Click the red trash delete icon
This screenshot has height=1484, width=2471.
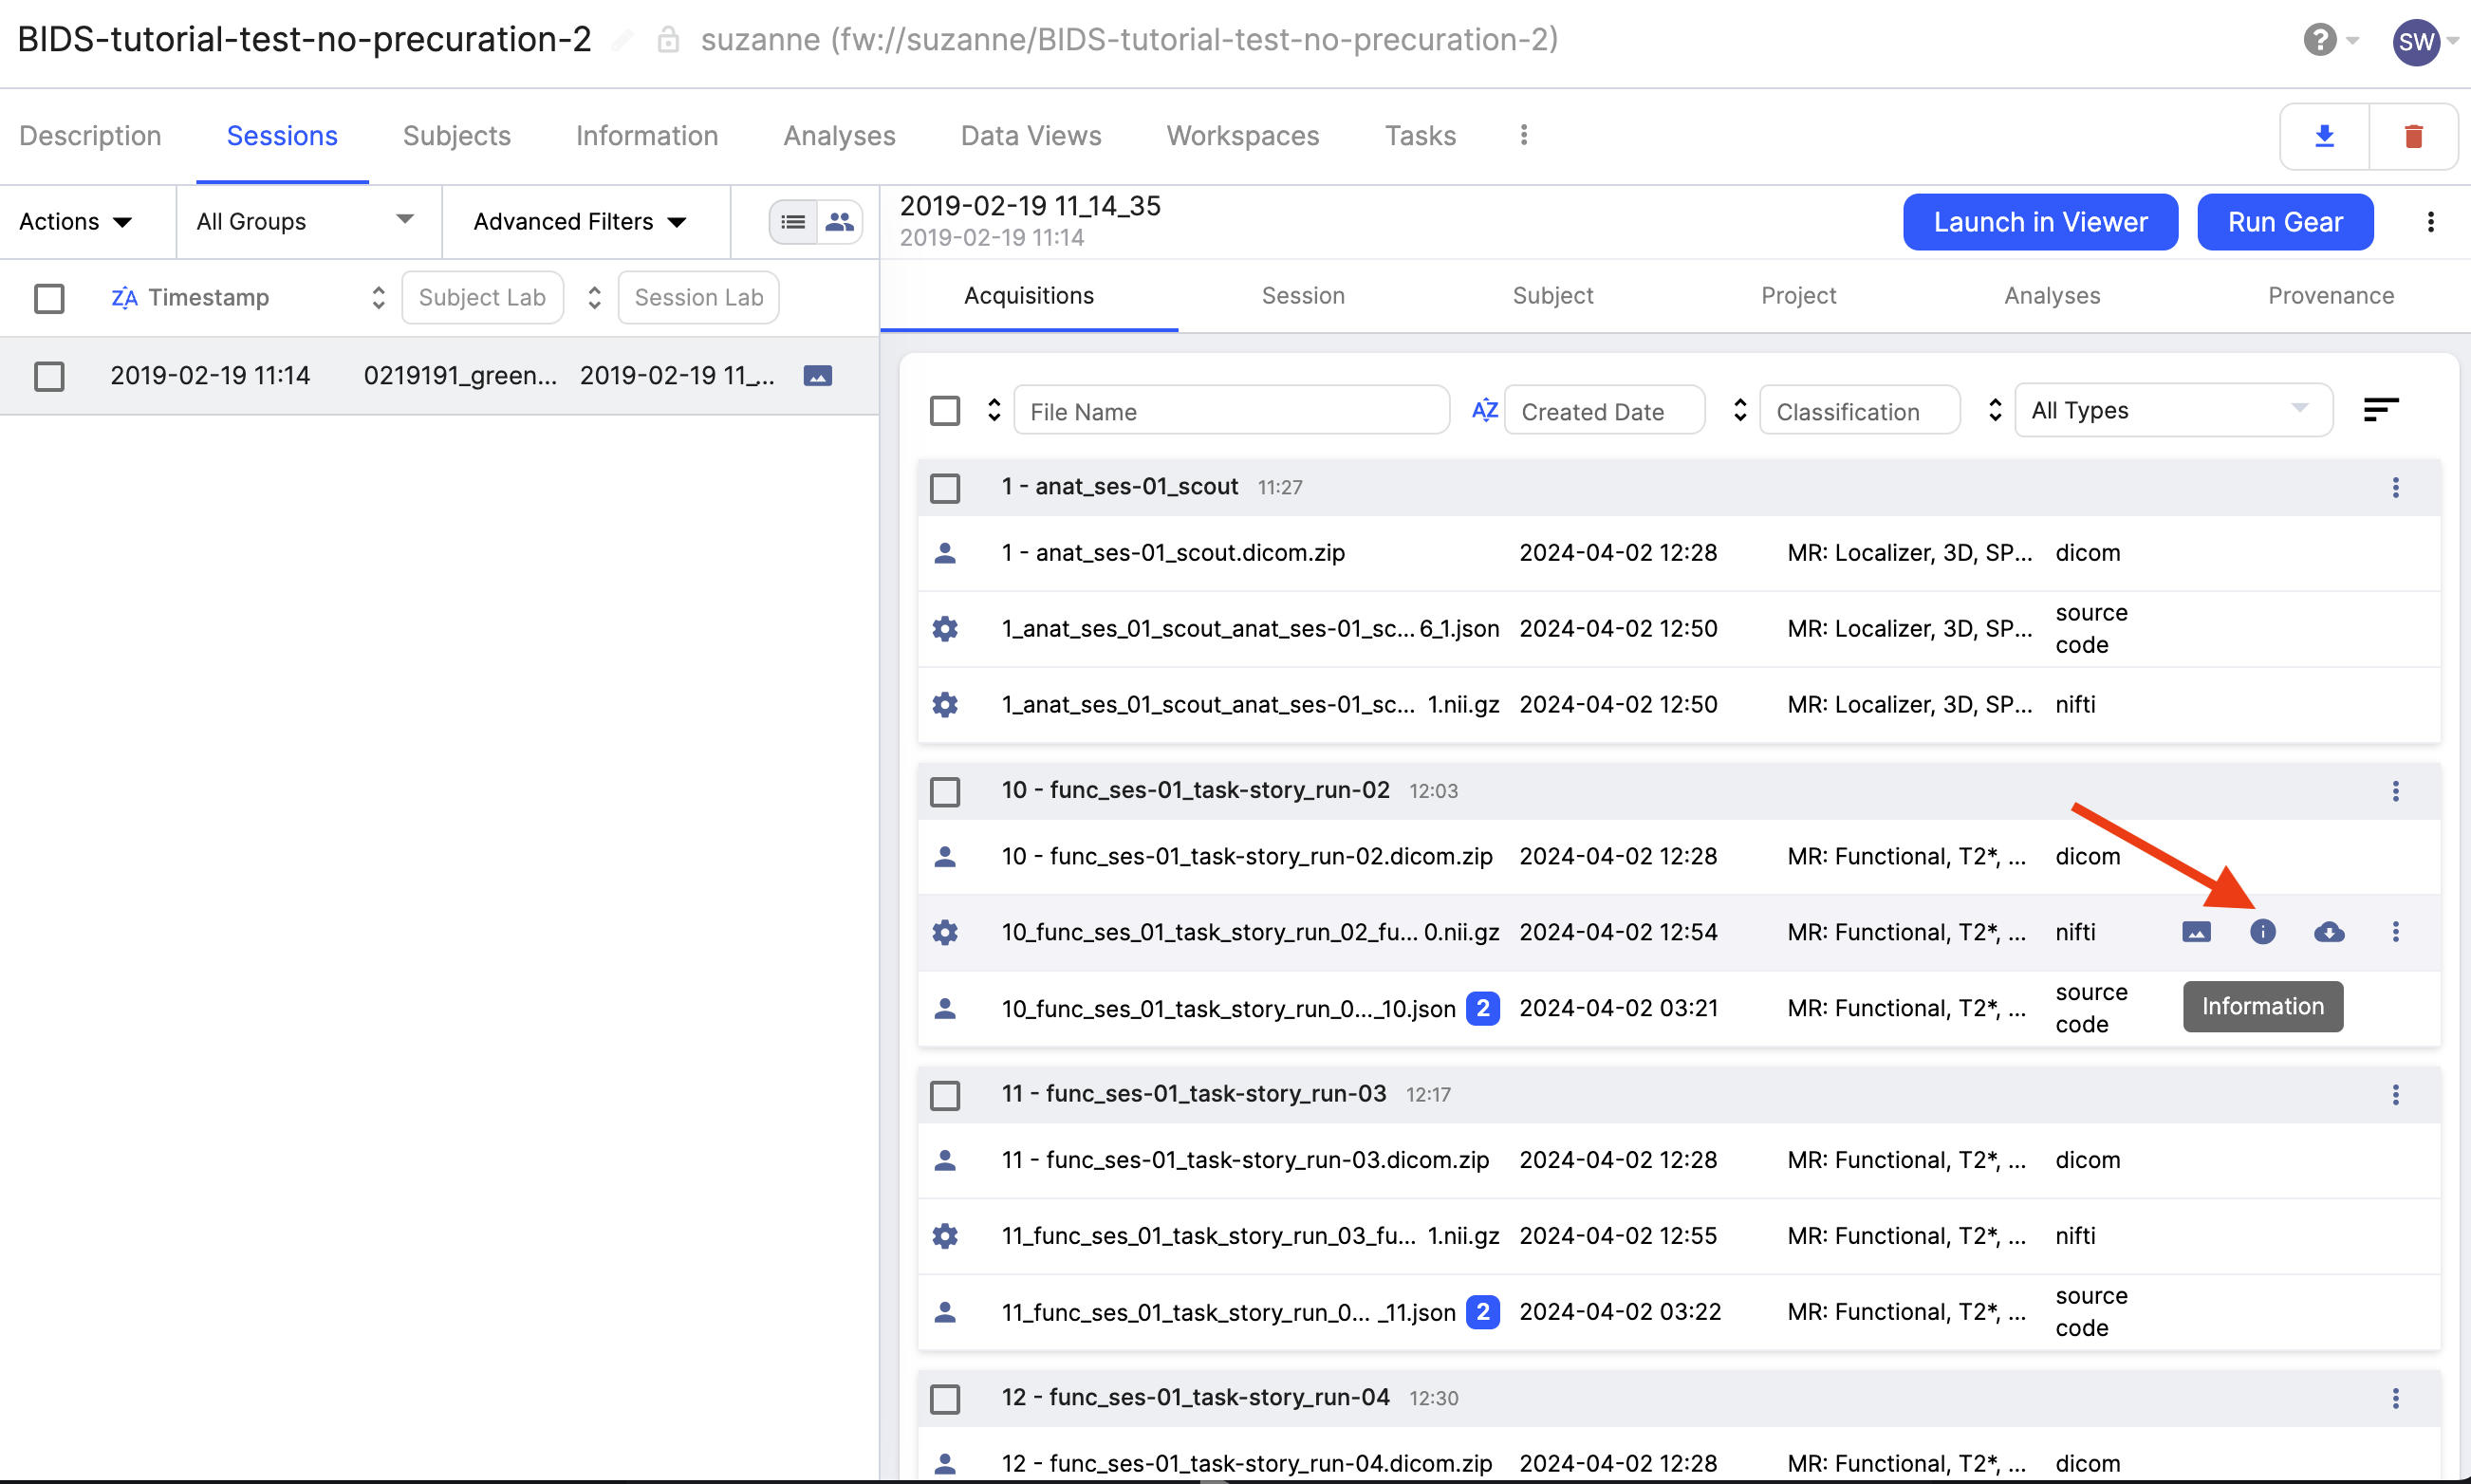point(2413,136)
